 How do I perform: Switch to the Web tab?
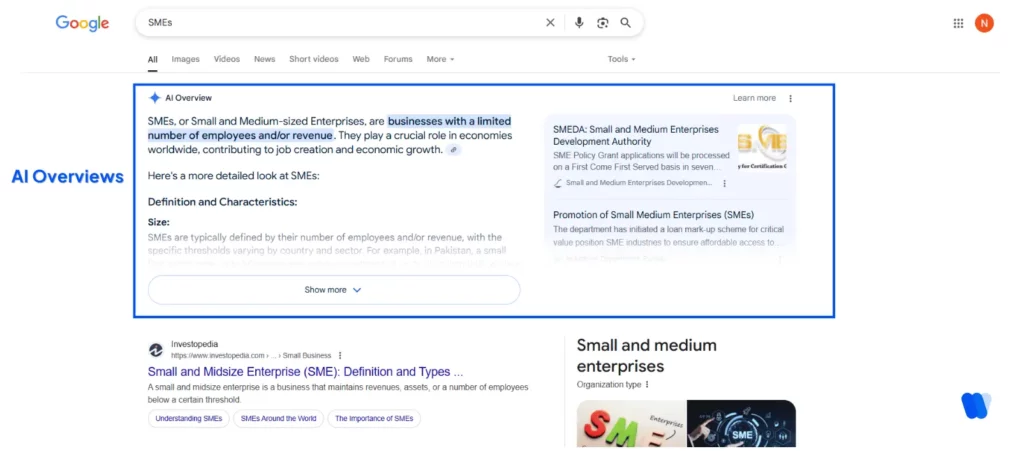click(361, 59)
